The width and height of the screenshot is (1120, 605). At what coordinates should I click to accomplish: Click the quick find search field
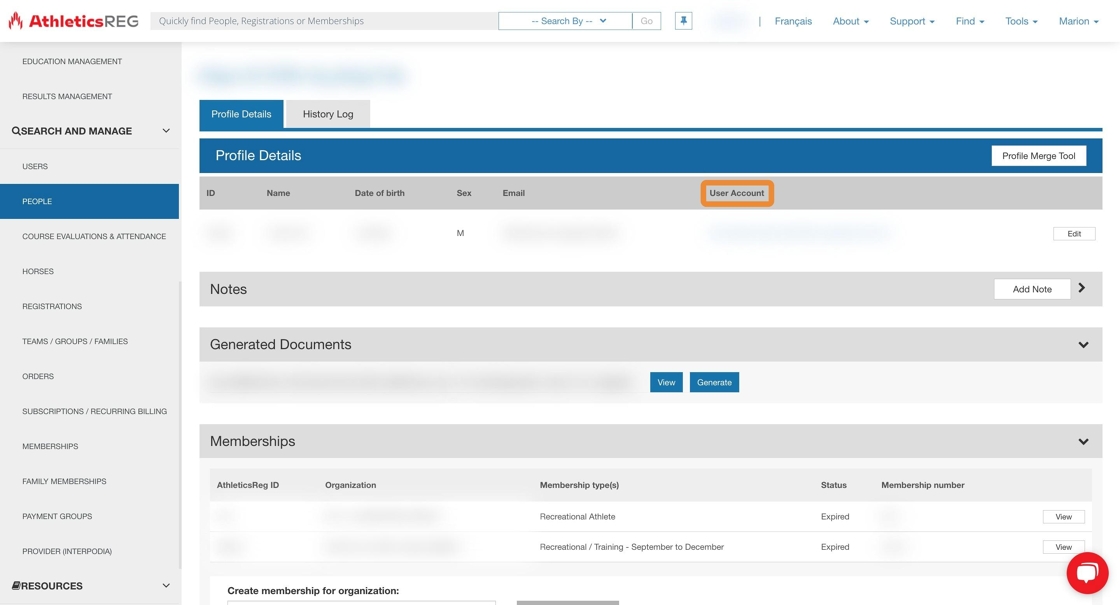tap(324, 21)
